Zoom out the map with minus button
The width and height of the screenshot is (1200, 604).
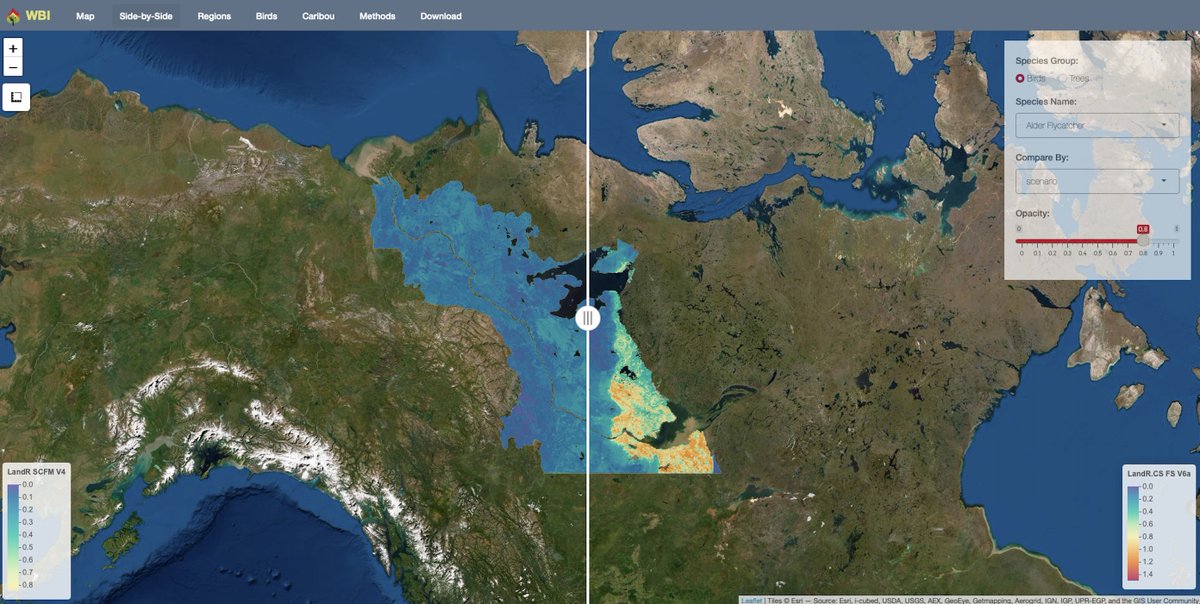[x=13, y=67]
